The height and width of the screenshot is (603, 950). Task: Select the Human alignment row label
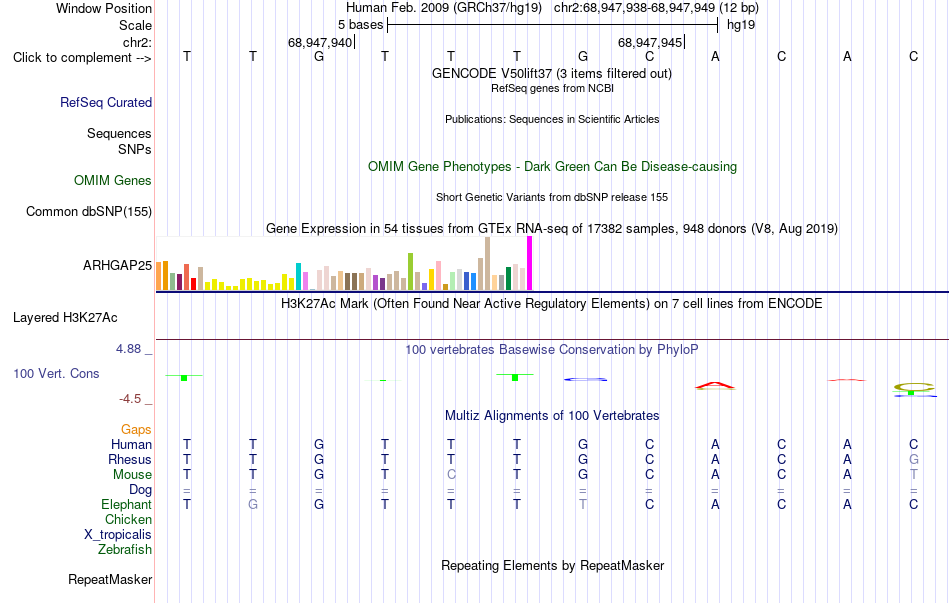coord(131,445)
